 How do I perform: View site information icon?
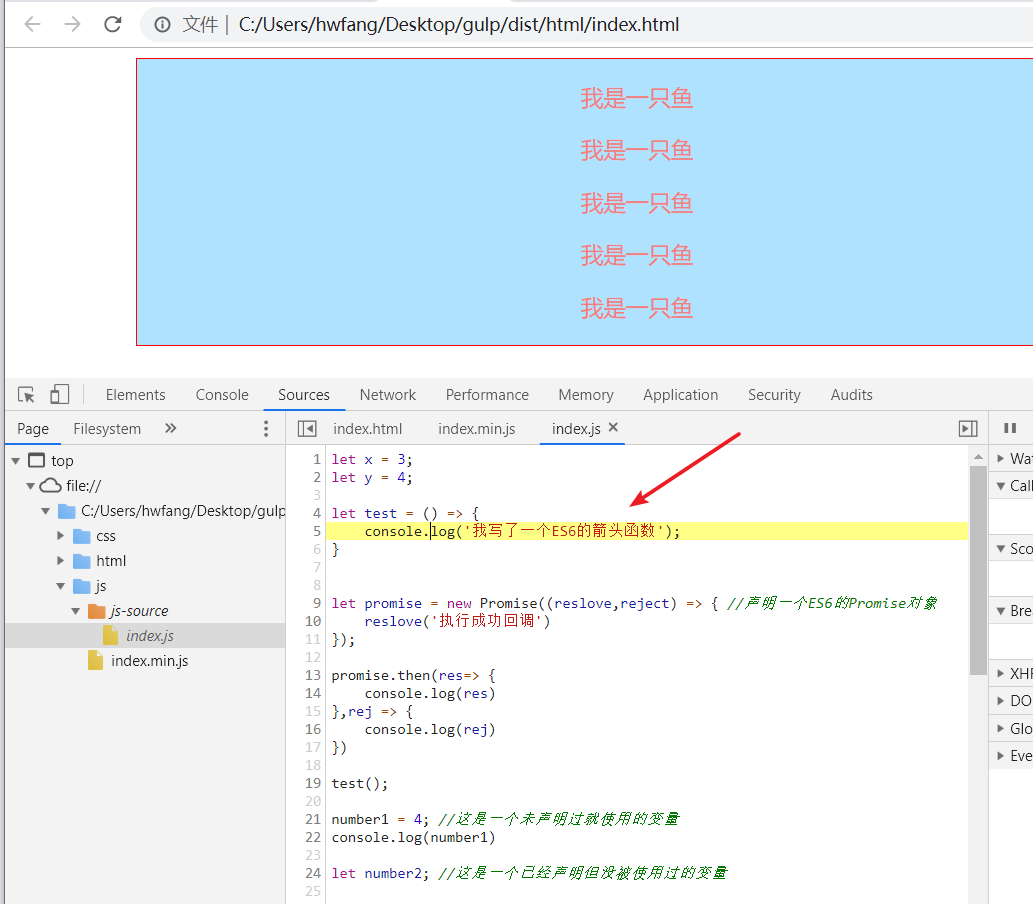[162, 25]
